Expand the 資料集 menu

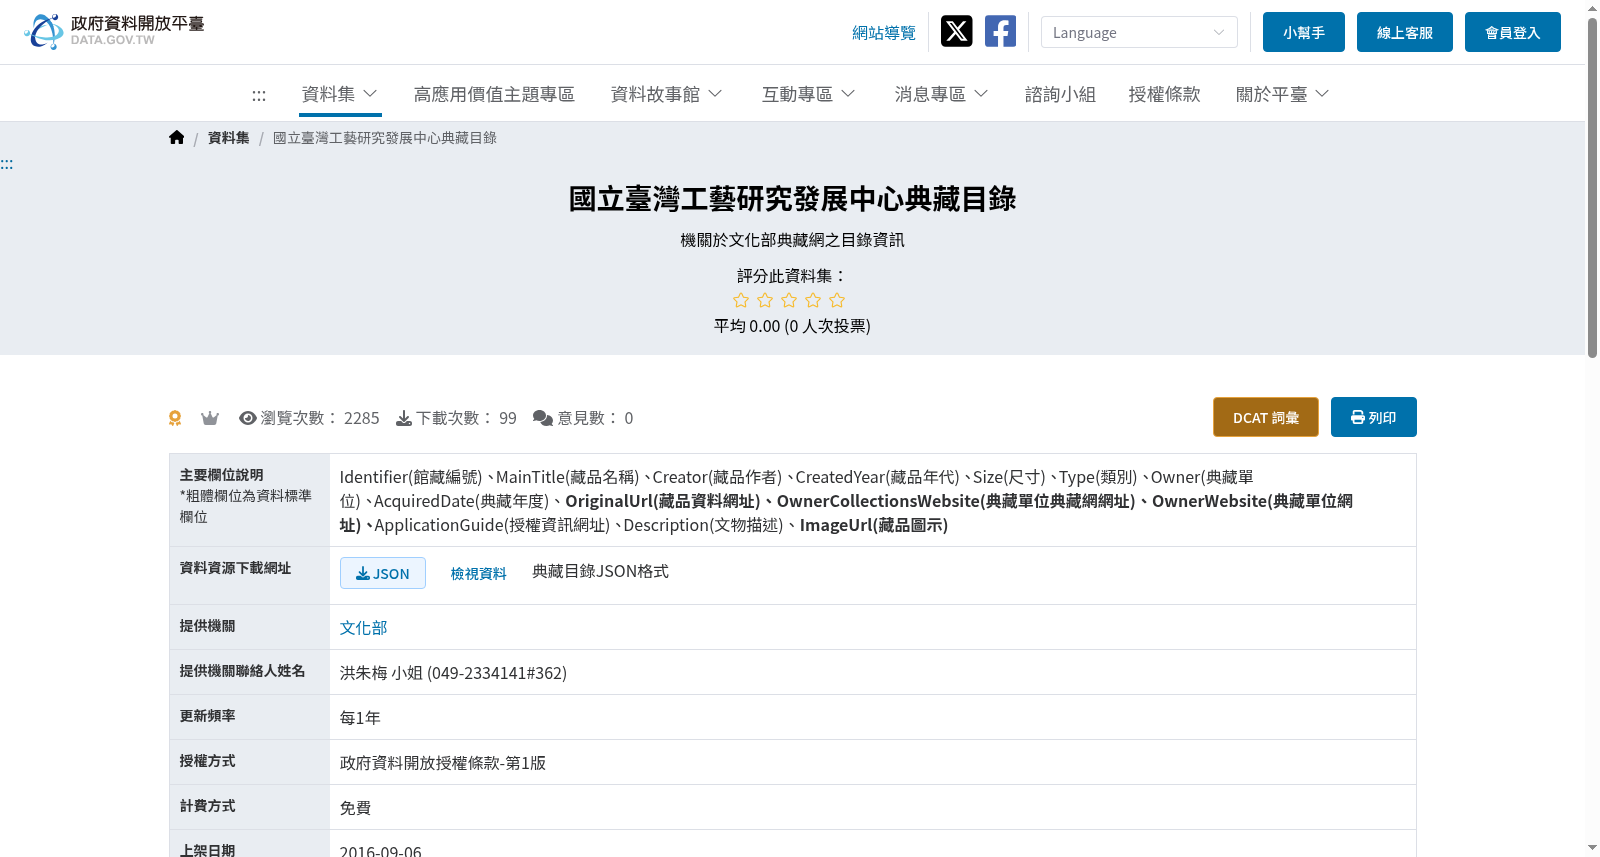(x=340, y=94)
